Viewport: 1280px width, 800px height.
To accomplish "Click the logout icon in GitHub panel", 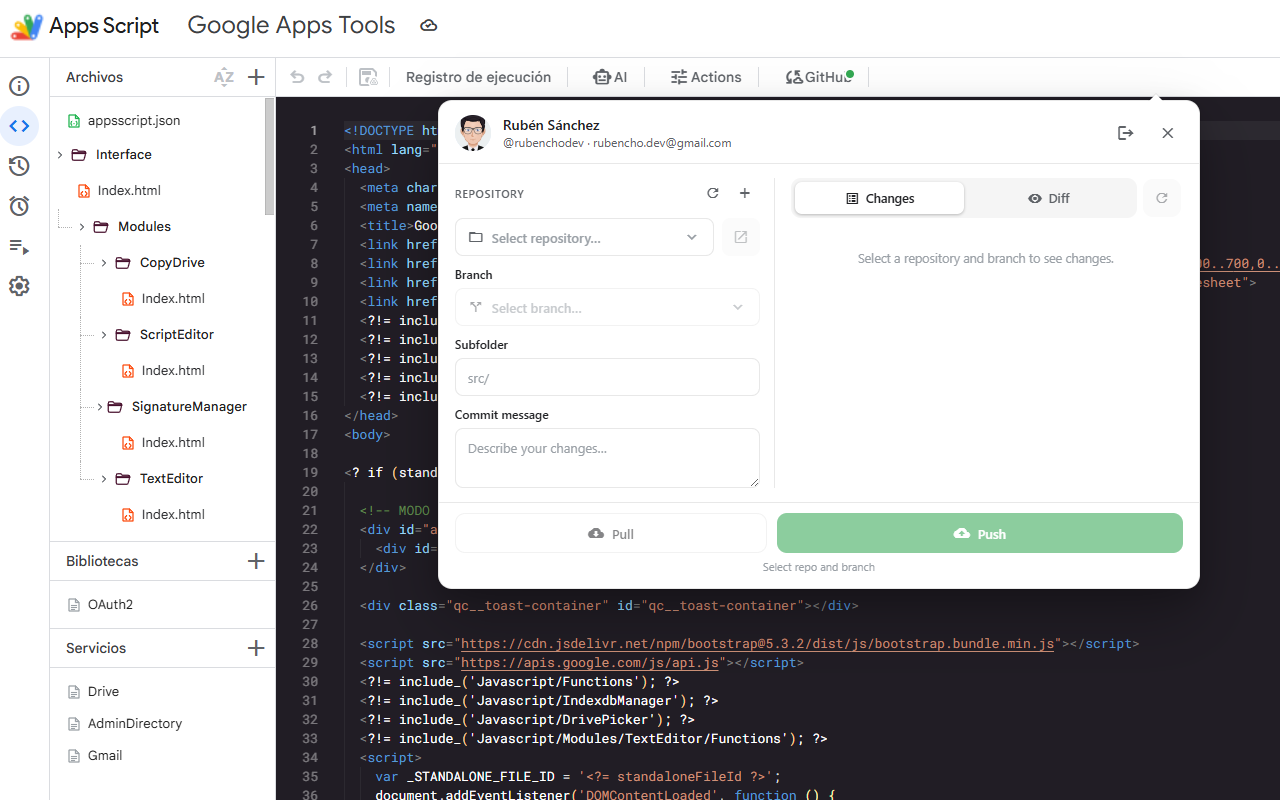I will [x=1126, y=133].
